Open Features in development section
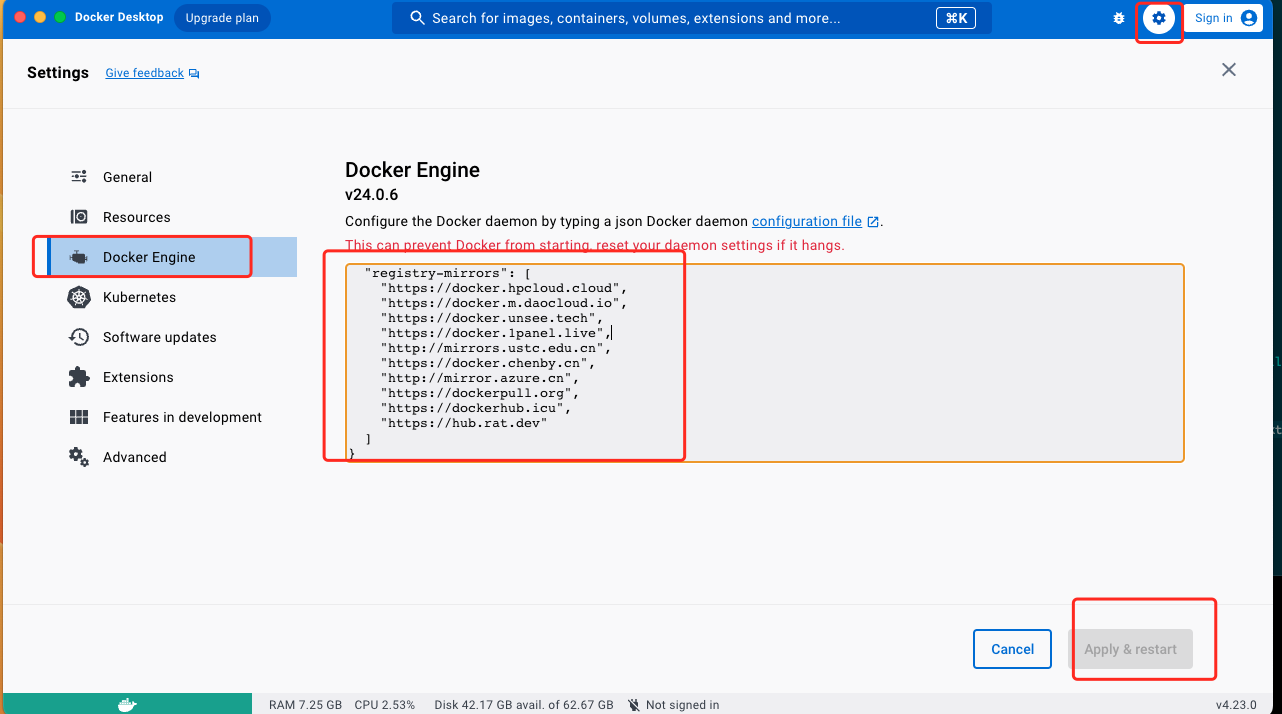Screen dimensions: 1282x714 [182, 417]
